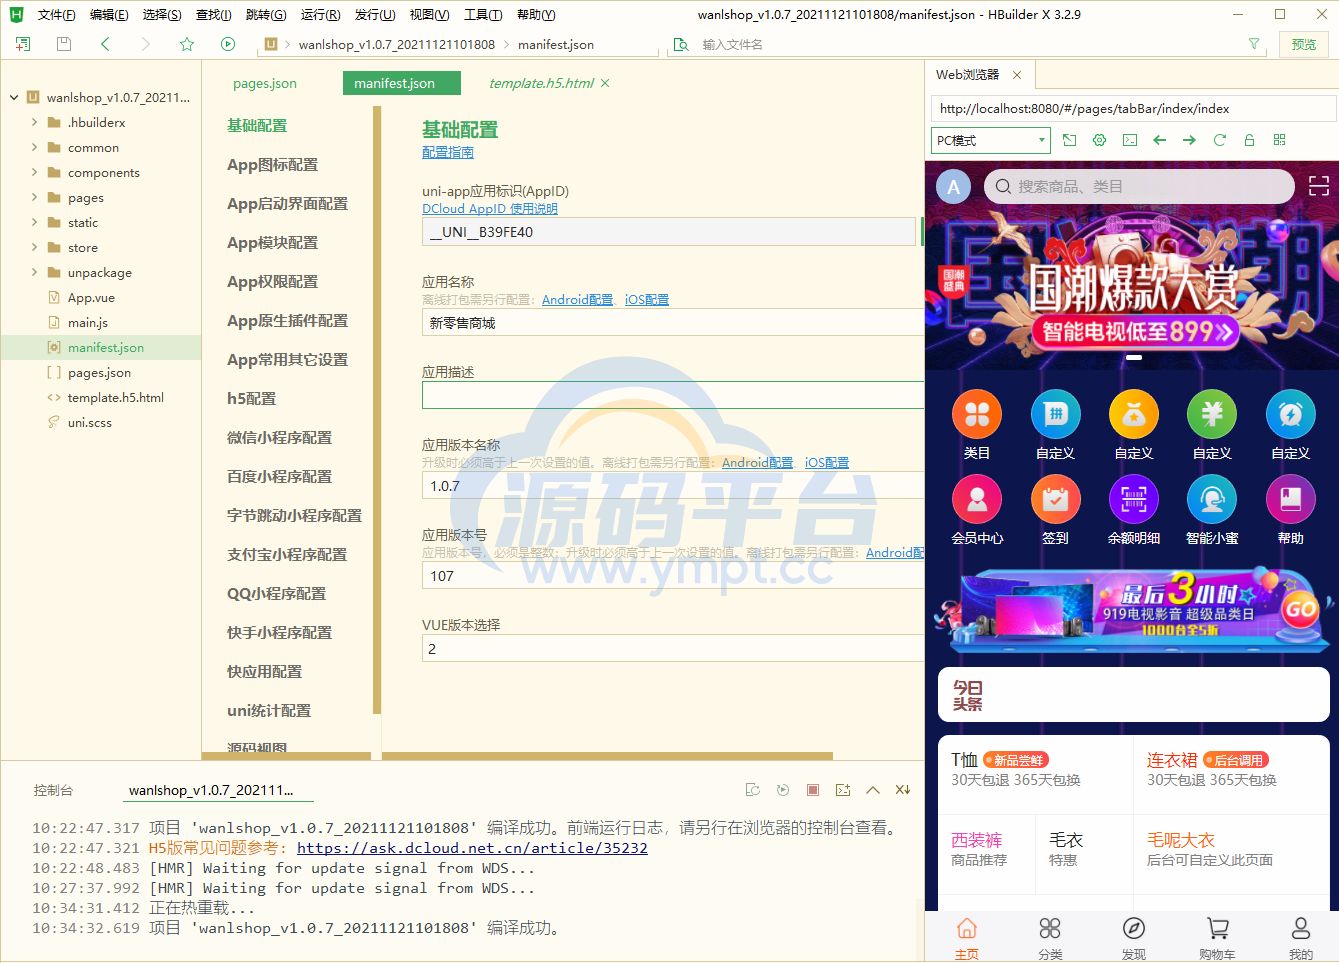The image size is (1339, 963).
Task: Clear console with X-arrow icon
Action: click(903, 790)
